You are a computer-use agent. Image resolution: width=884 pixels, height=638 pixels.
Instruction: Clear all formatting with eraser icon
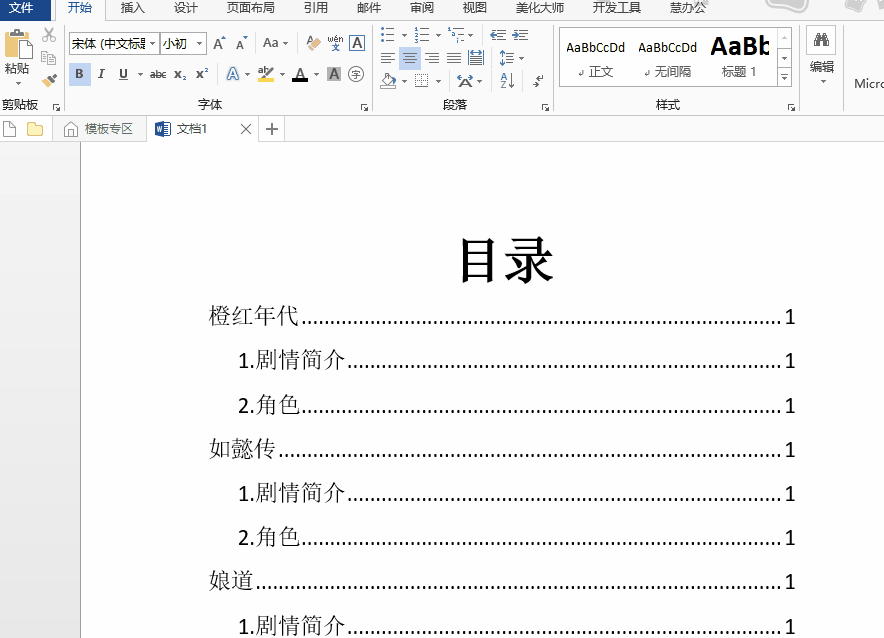coord(313,43)
